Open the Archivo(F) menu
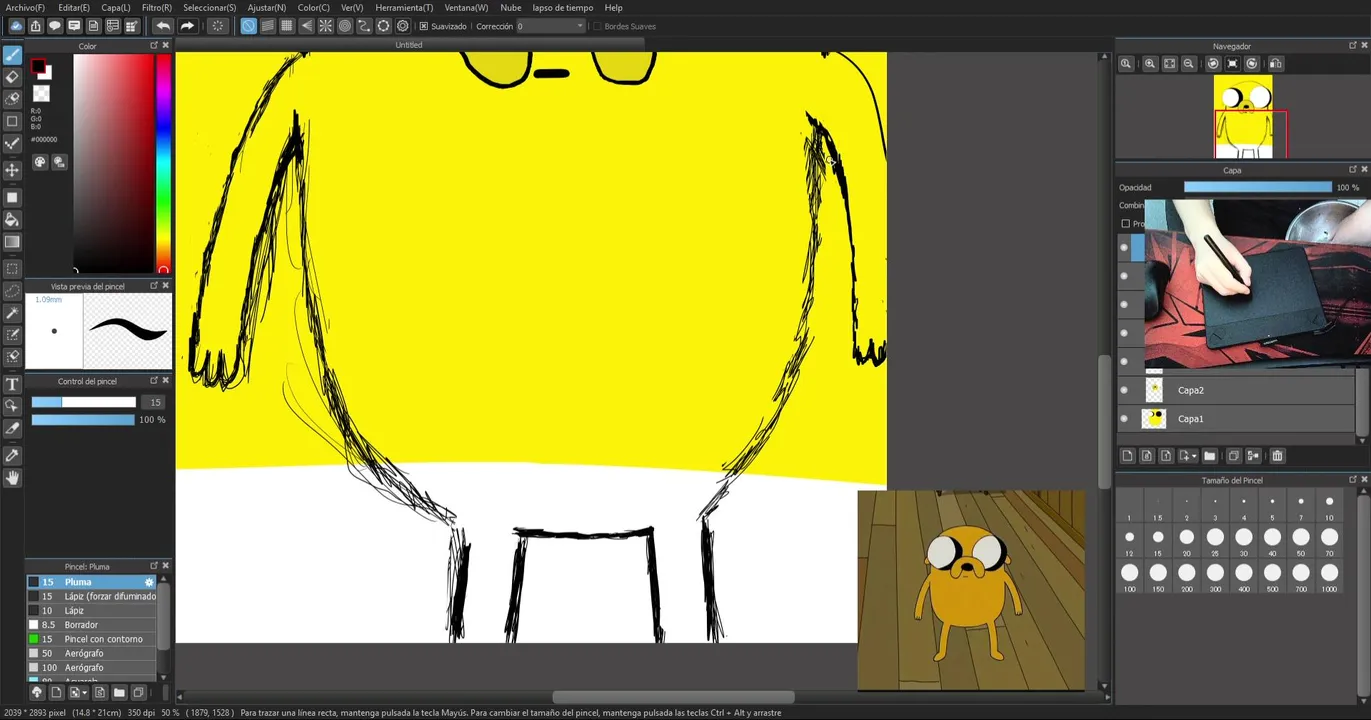The width and height of the screenshot is (1371, 720). pyautogui.click(x=25, y=7)
